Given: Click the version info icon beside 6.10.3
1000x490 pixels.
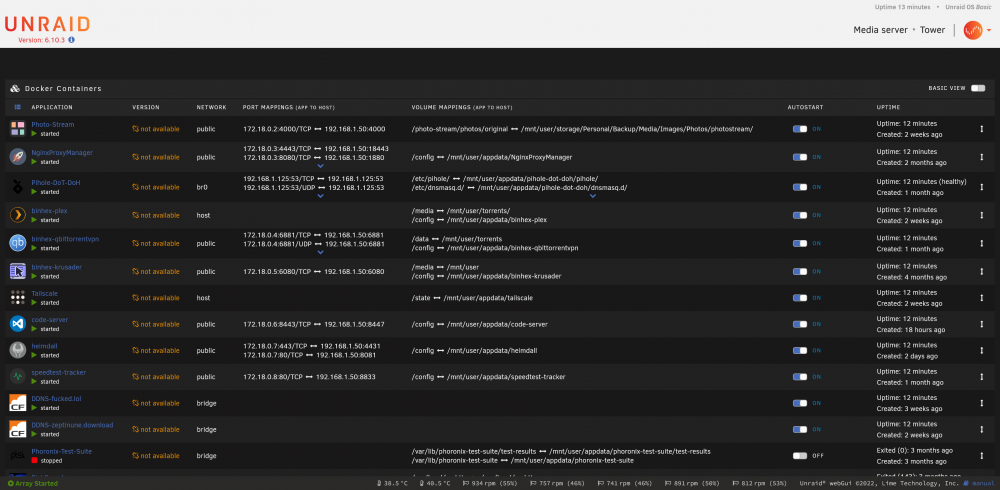Looking at the screenshot, I should click(x=71, y=40).
